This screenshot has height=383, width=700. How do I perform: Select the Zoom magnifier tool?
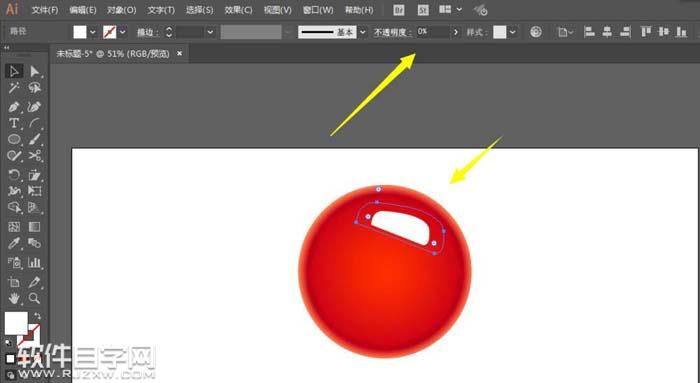pos(34,298)
